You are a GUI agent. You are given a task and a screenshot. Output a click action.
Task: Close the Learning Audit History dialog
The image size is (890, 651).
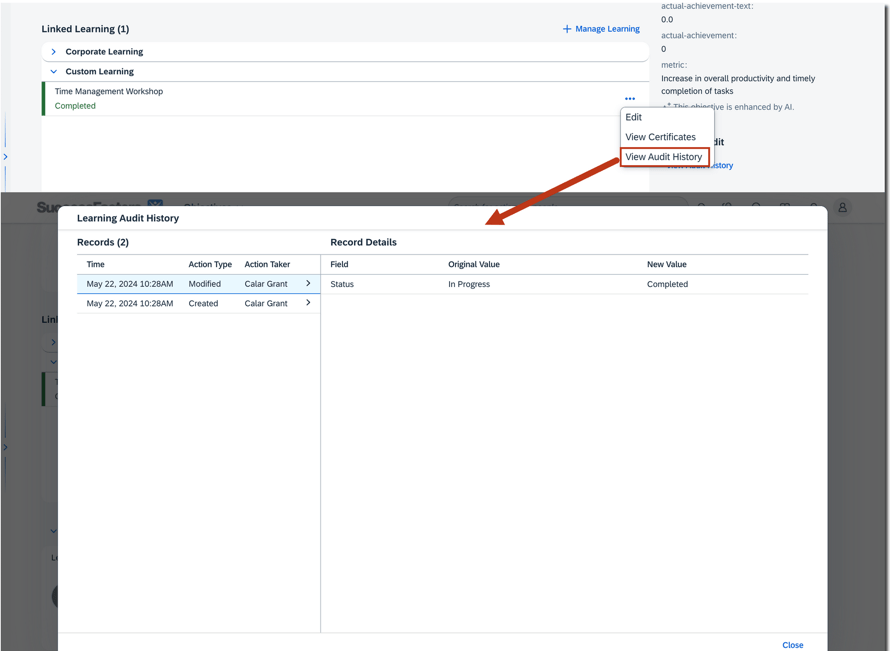pos(792,645)
